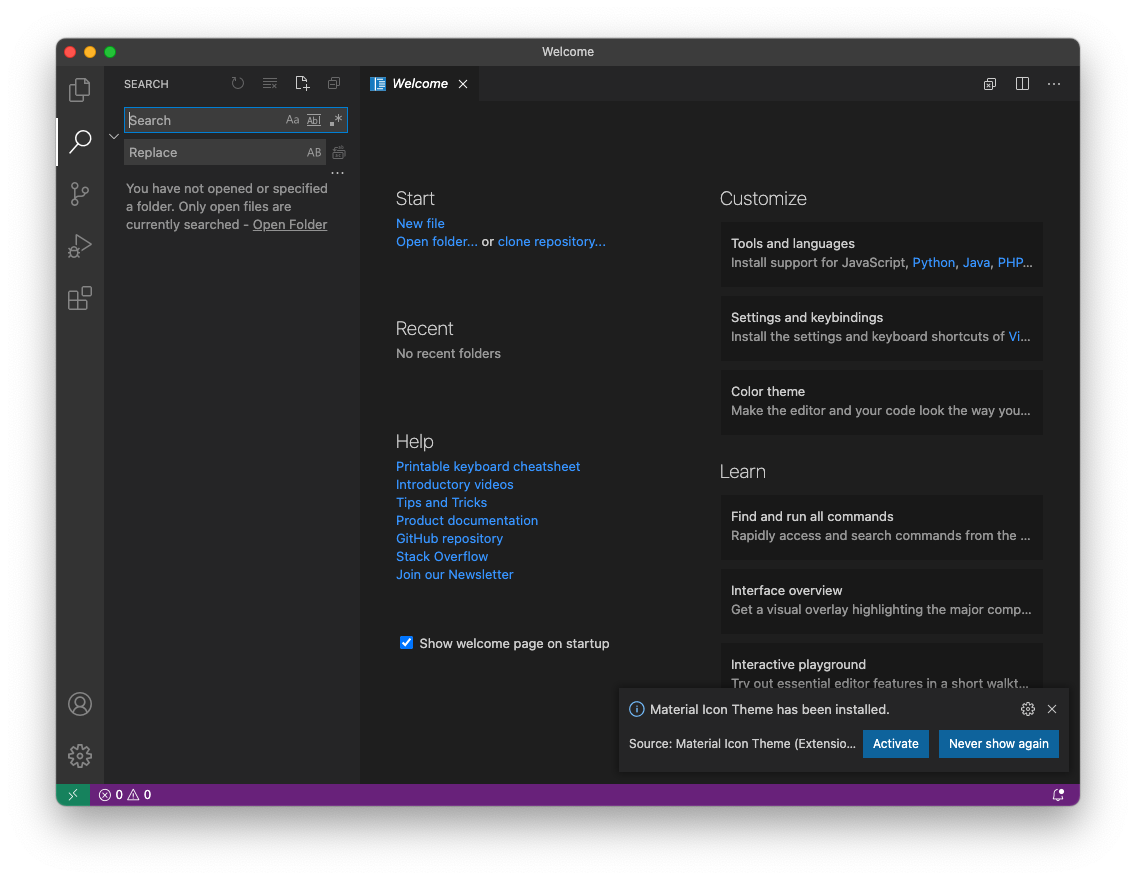Screen dimensions: 1136x880
Task: Open Tips and Tricks link
Action: coord(441,502)
